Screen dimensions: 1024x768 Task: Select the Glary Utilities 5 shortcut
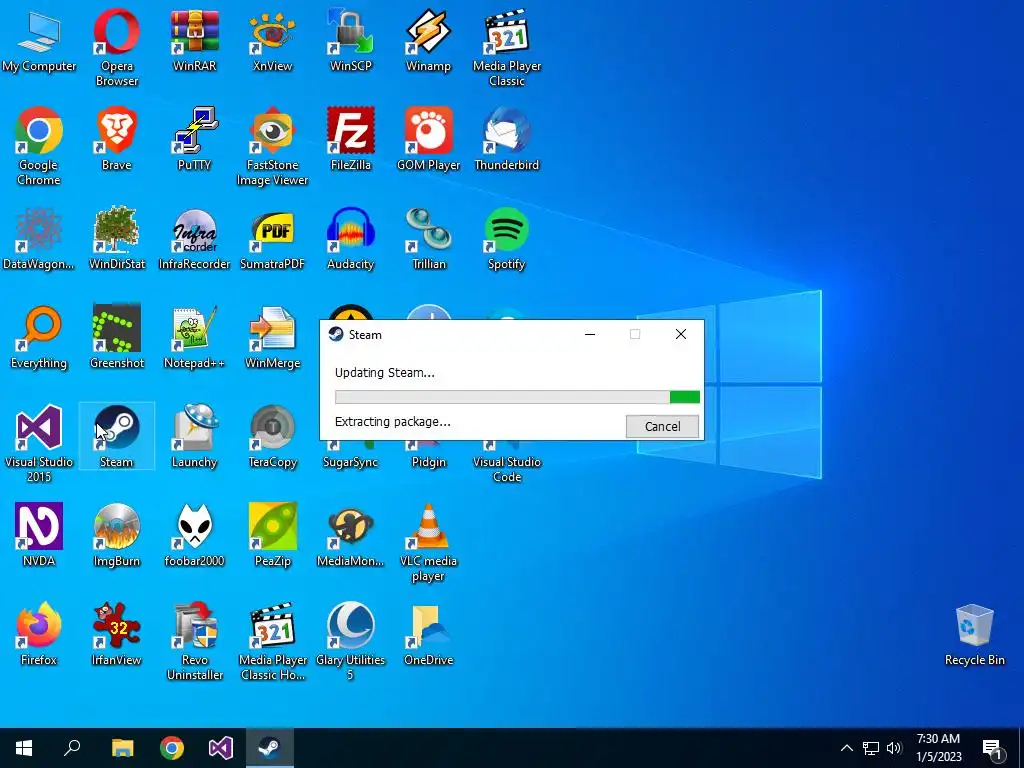pos(351,641)
